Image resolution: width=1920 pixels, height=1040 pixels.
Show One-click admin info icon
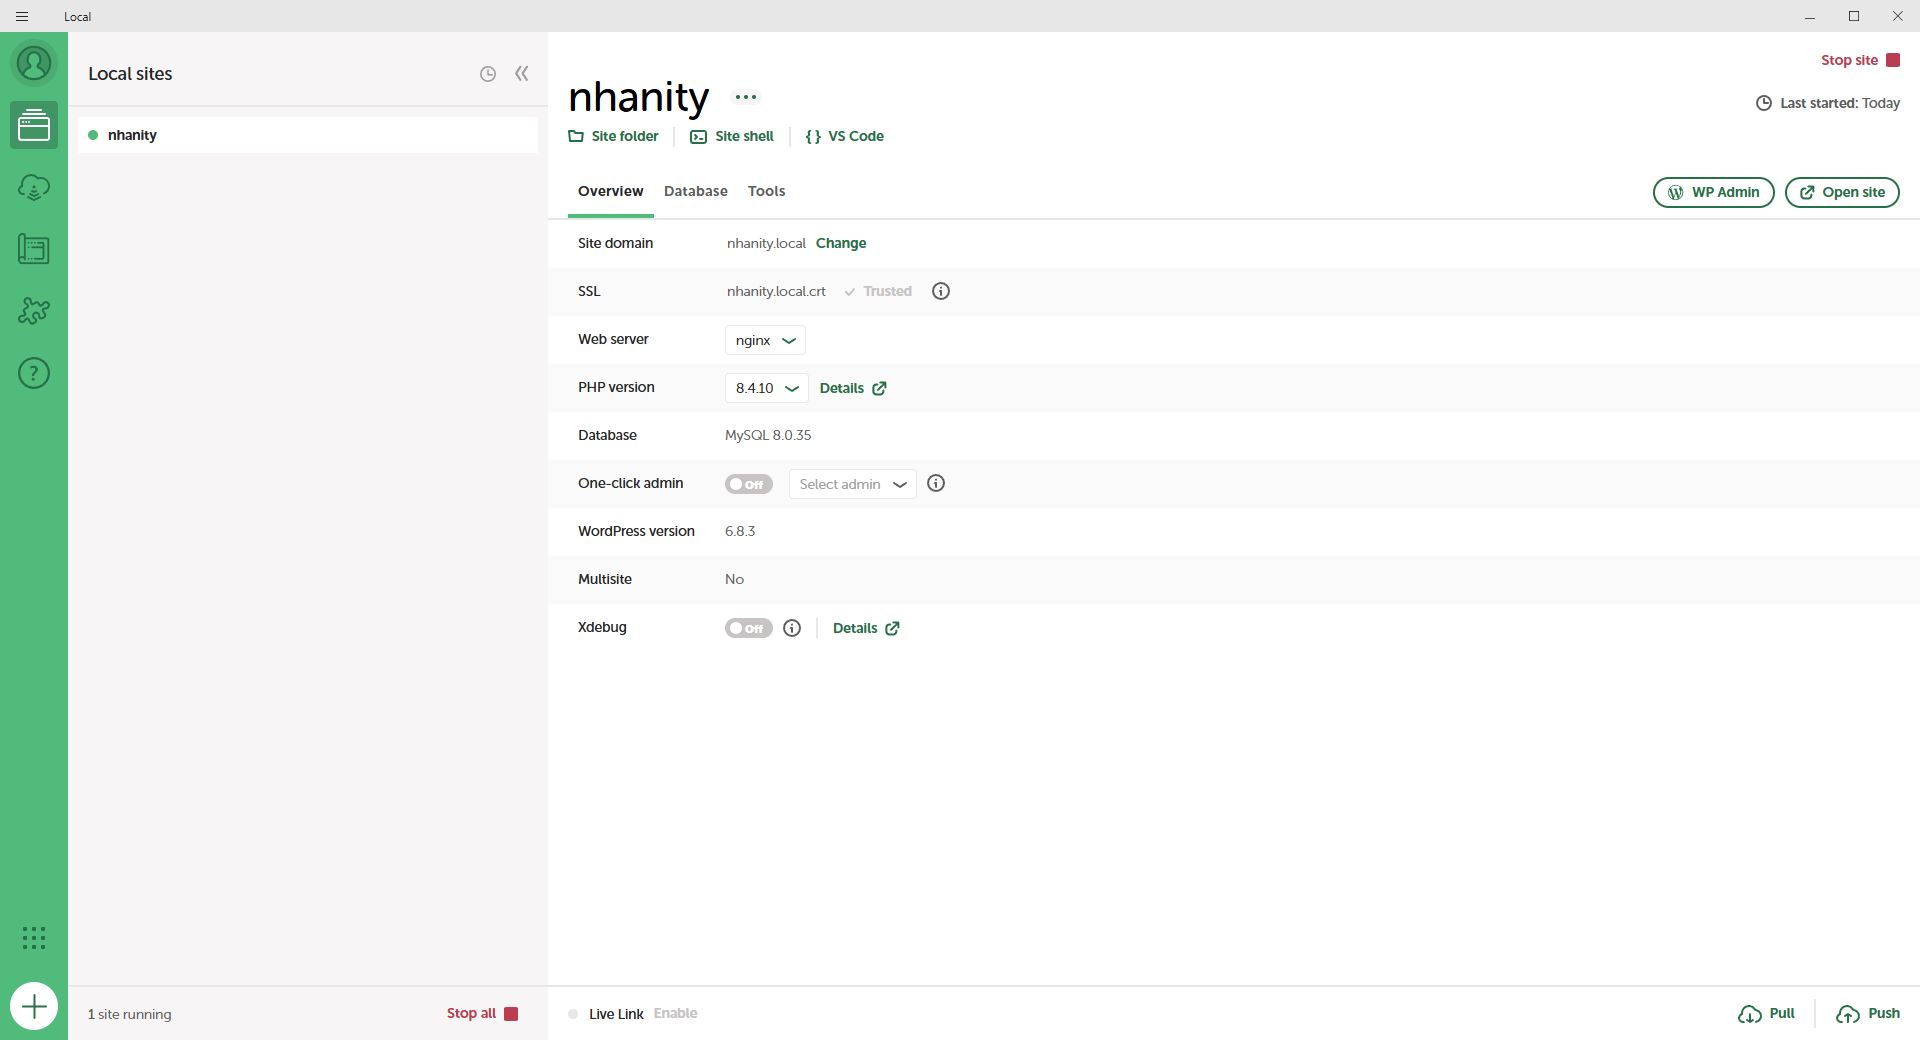pos(936,483)
